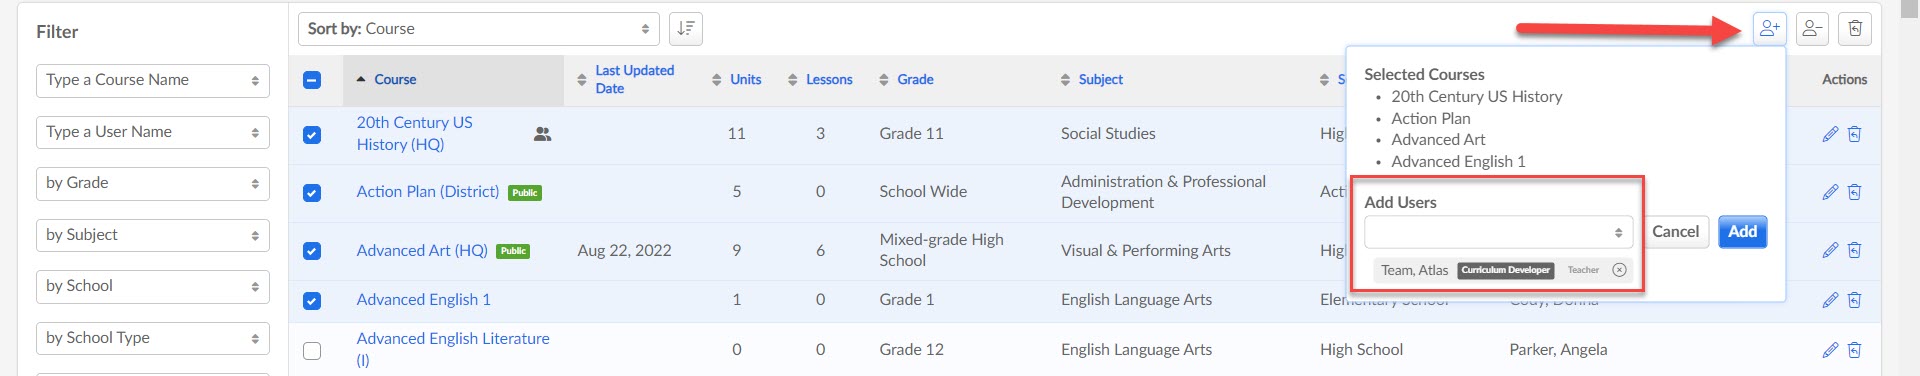Image resolution: width=1920 pixels, height=376 pixels.
Task: Click Cancel in Add Users popup
Action: [1675, 232]
